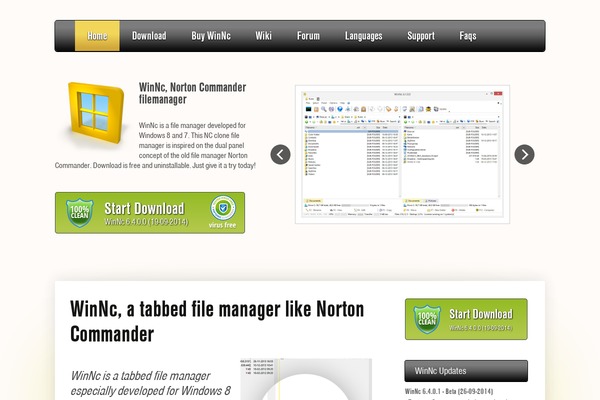
Task: Open the WinNc 6.4.0.1 Beta update entry
Action: (449, 391)
